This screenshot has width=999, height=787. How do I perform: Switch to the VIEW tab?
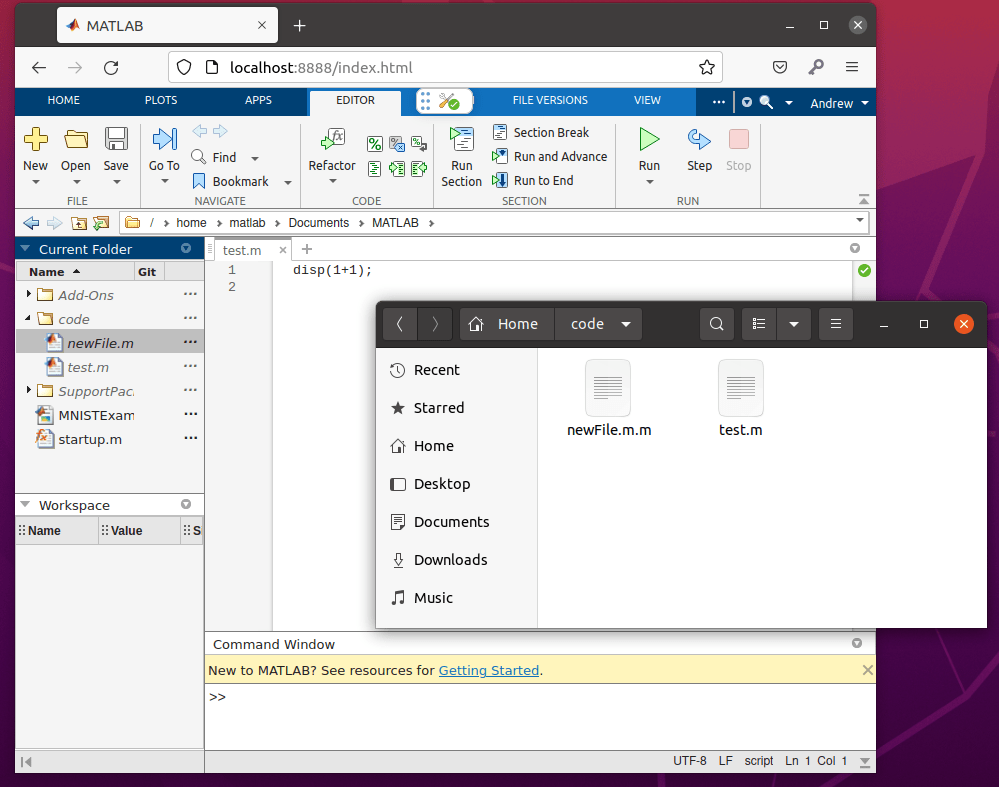click(647, 100)
